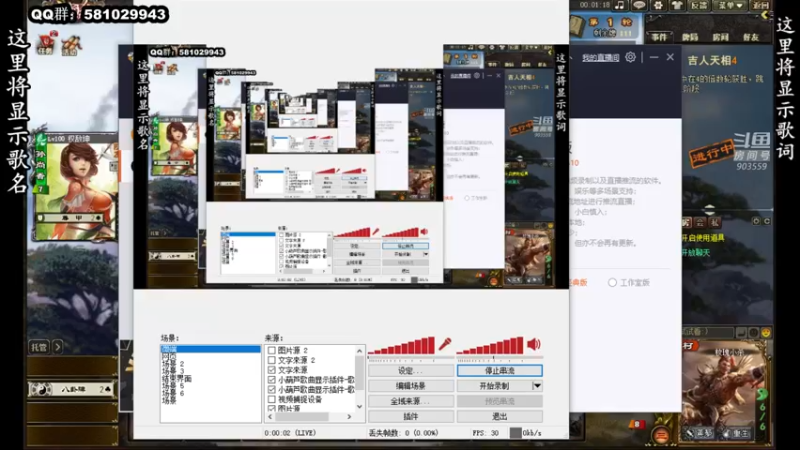Click the quest 任务 icon at top left
800x450 pixels.
46,43
